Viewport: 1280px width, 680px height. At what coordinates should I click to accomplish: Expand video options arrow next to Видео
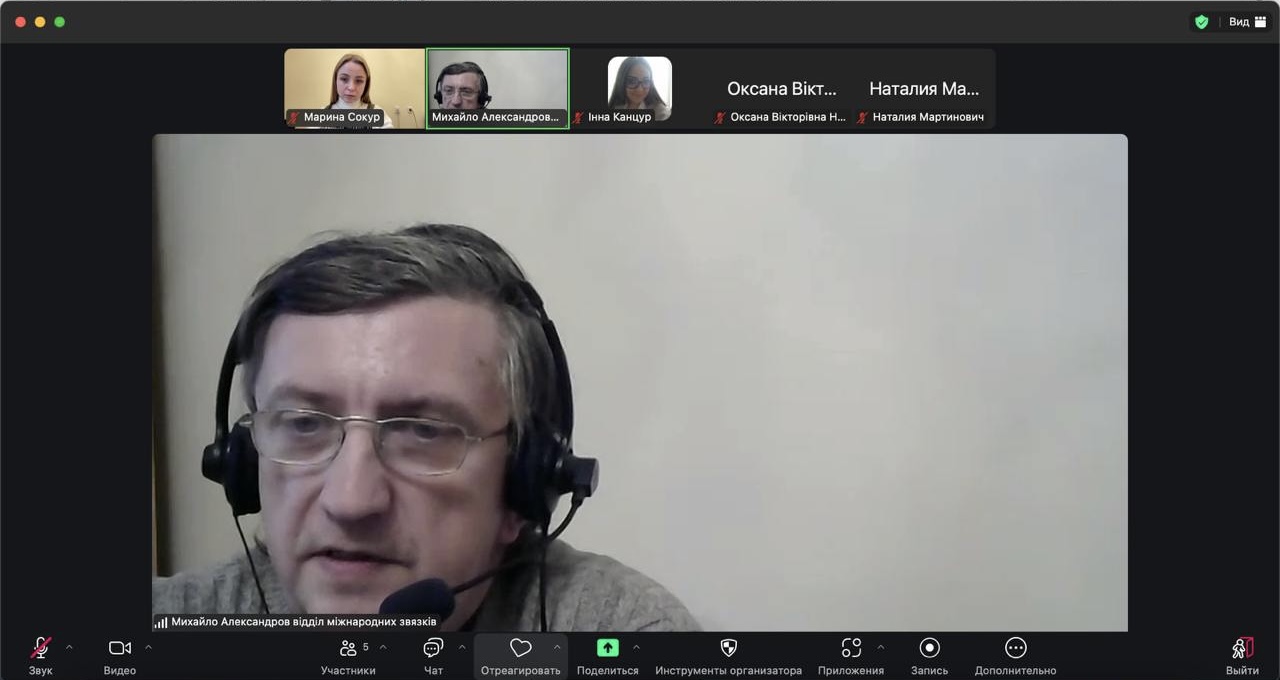point(148,647)
